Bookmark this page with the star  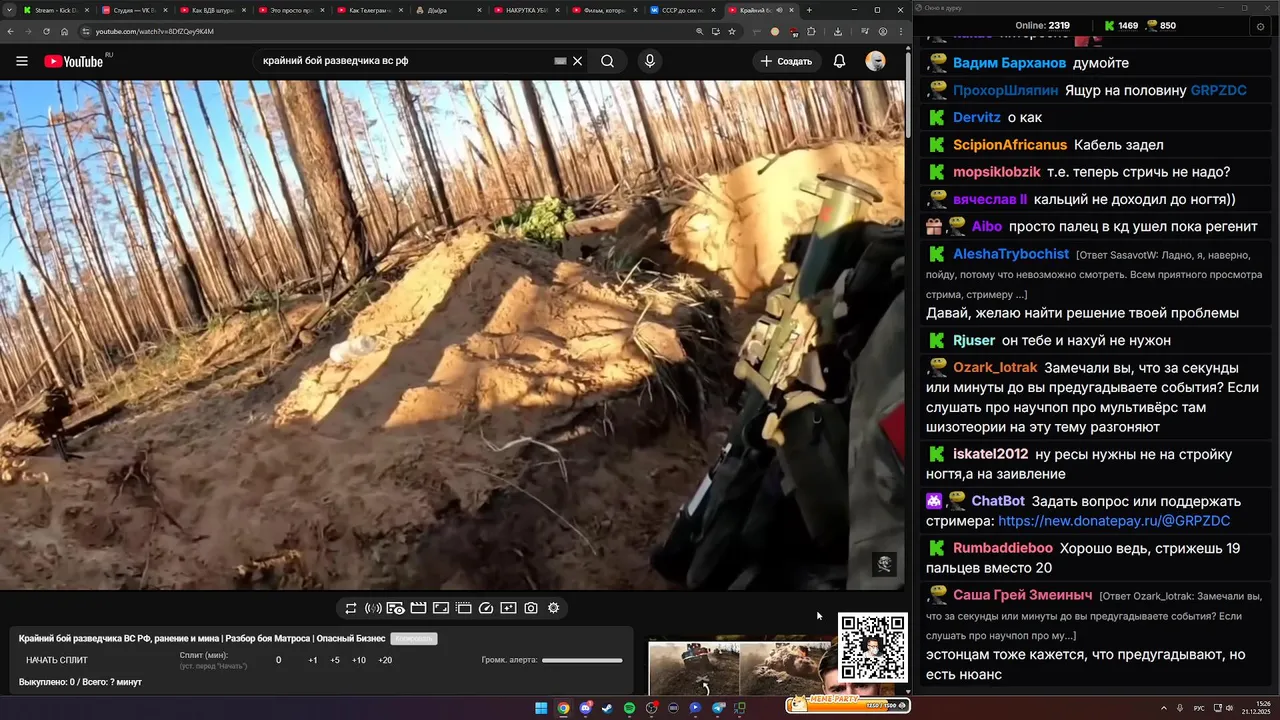[x=732, y=31]
